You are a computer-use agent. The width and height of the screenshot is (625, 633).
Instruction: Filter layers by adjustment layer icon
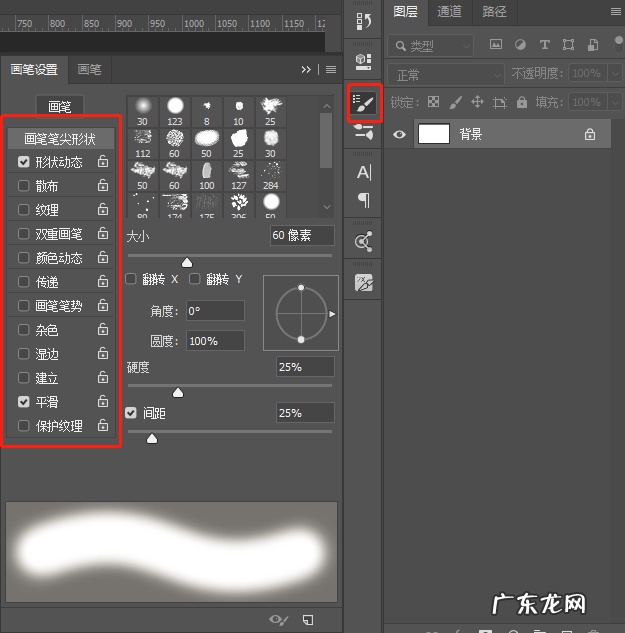click(x=520, y=44)
